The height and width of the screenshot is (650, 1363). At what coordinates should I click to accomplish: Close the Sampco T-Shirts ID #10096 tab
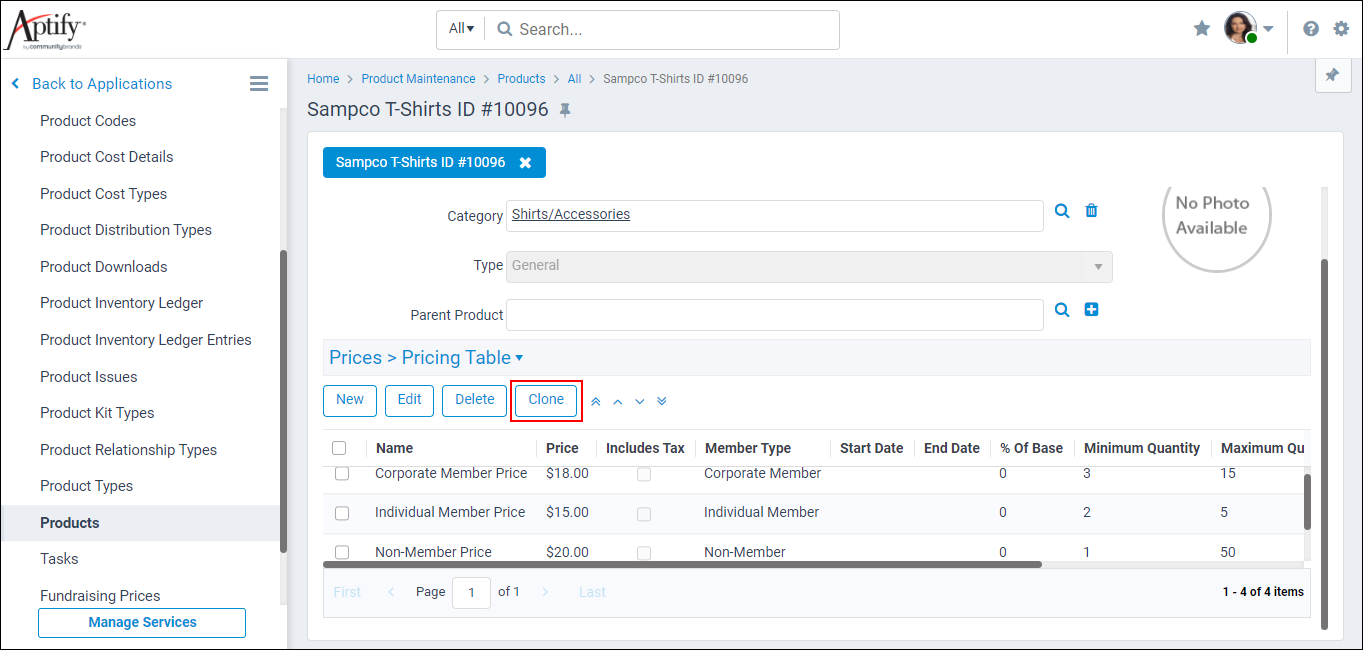tap(525, 162)
